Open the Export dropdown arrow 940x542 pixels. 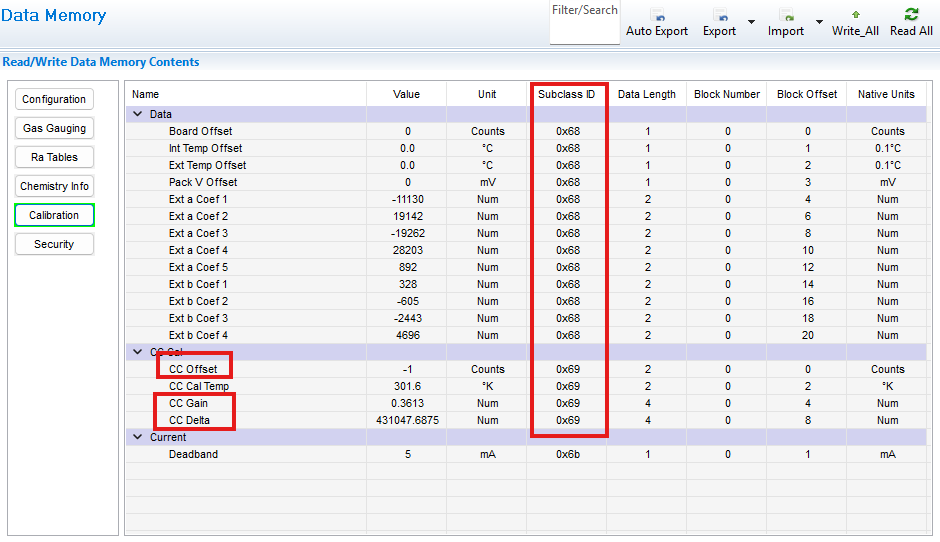[x=751, y=22]
